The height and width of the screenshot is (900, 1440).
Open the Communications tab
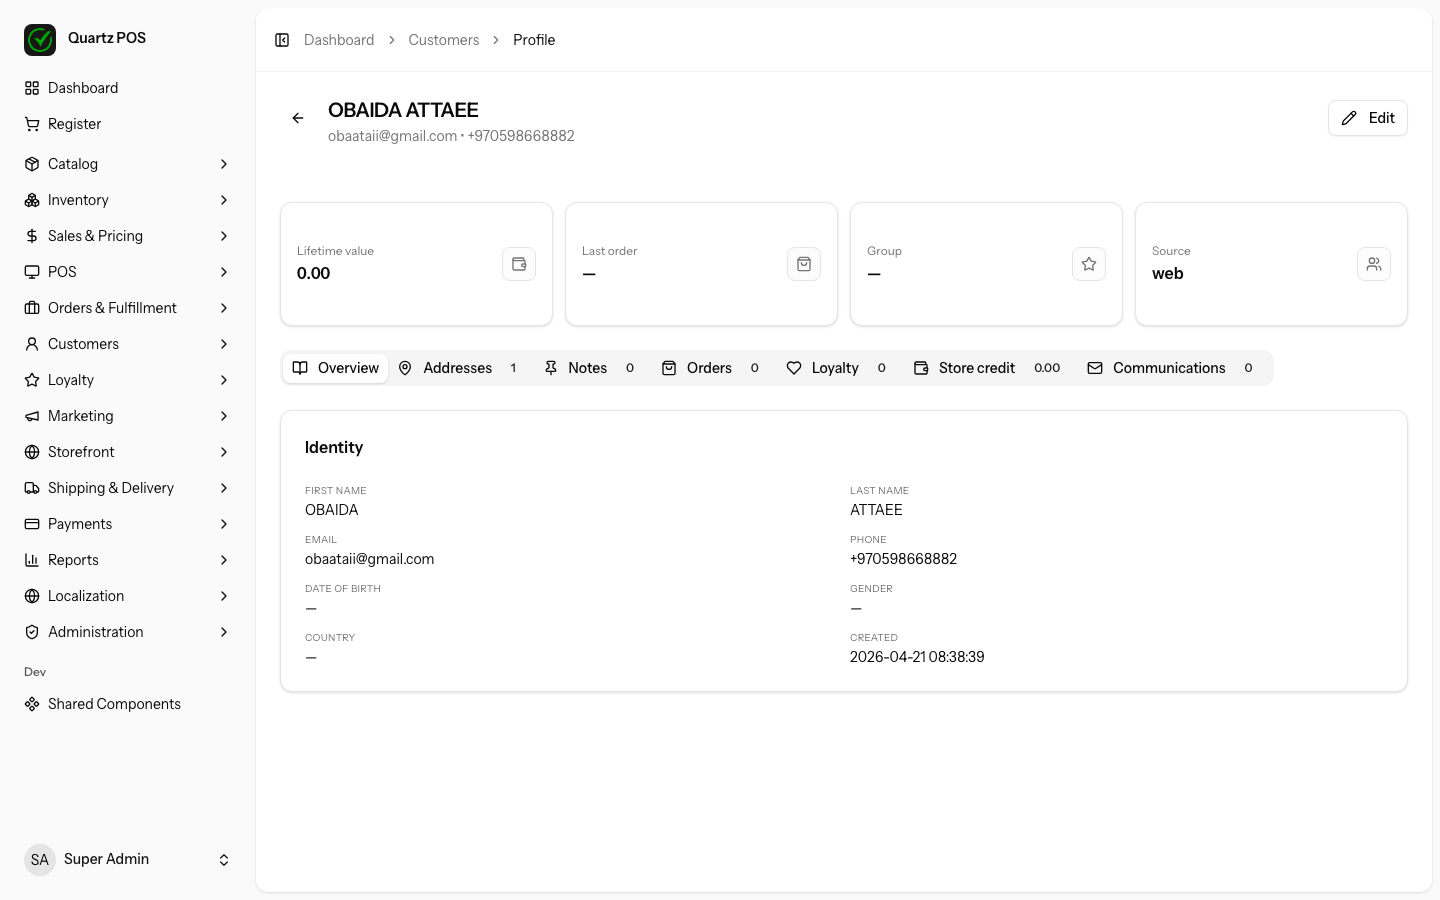coord(1170,368)
